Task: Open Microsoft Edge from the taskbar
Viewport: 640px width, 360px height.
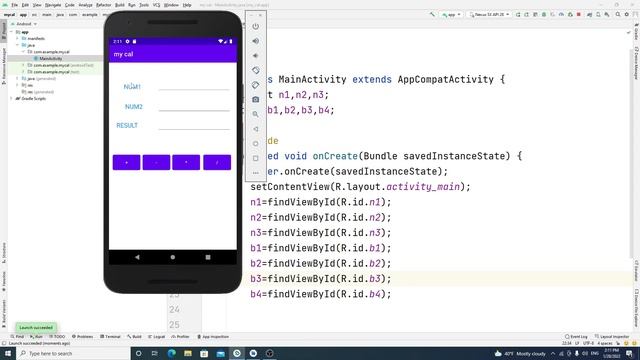Action: pos(171,353)
